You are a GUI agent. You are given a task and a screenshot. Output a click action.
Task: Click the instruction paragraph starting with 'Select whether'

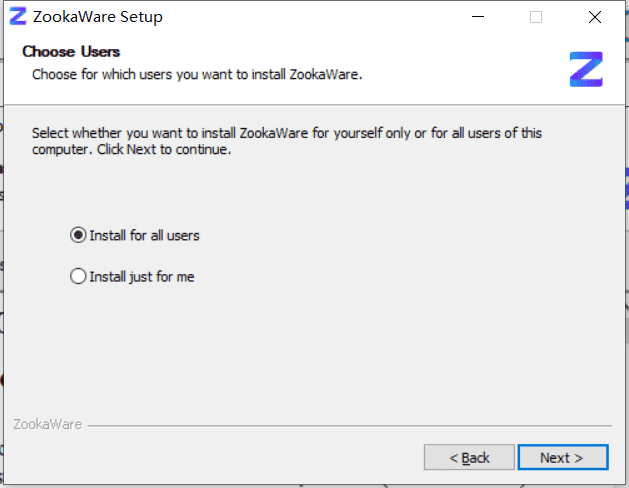[x=287, y=141]
